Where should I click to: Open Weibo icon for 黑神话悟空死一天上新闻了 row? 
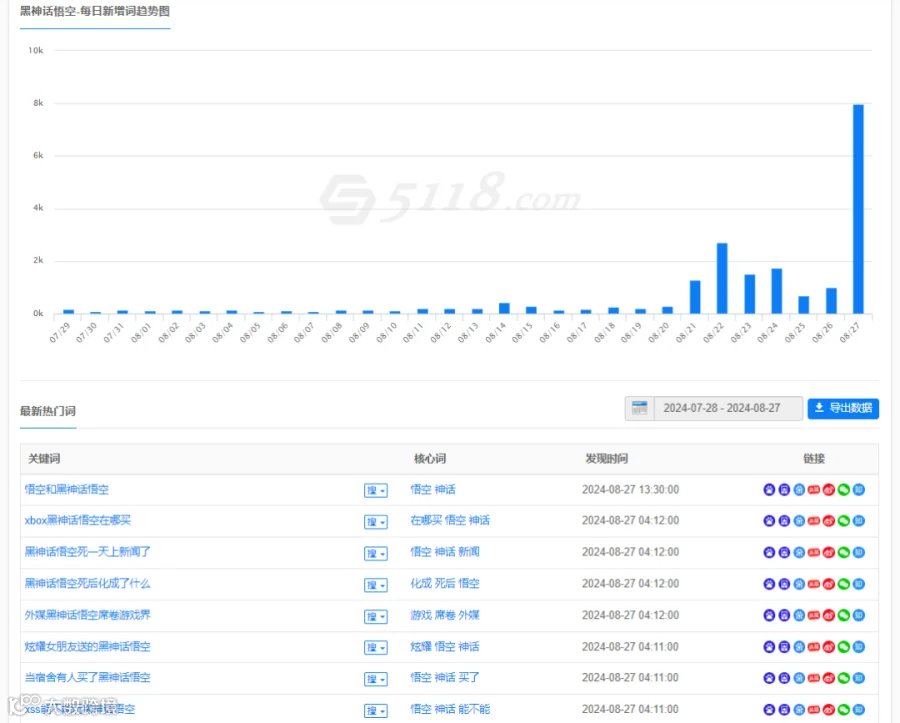pos(829,553)
